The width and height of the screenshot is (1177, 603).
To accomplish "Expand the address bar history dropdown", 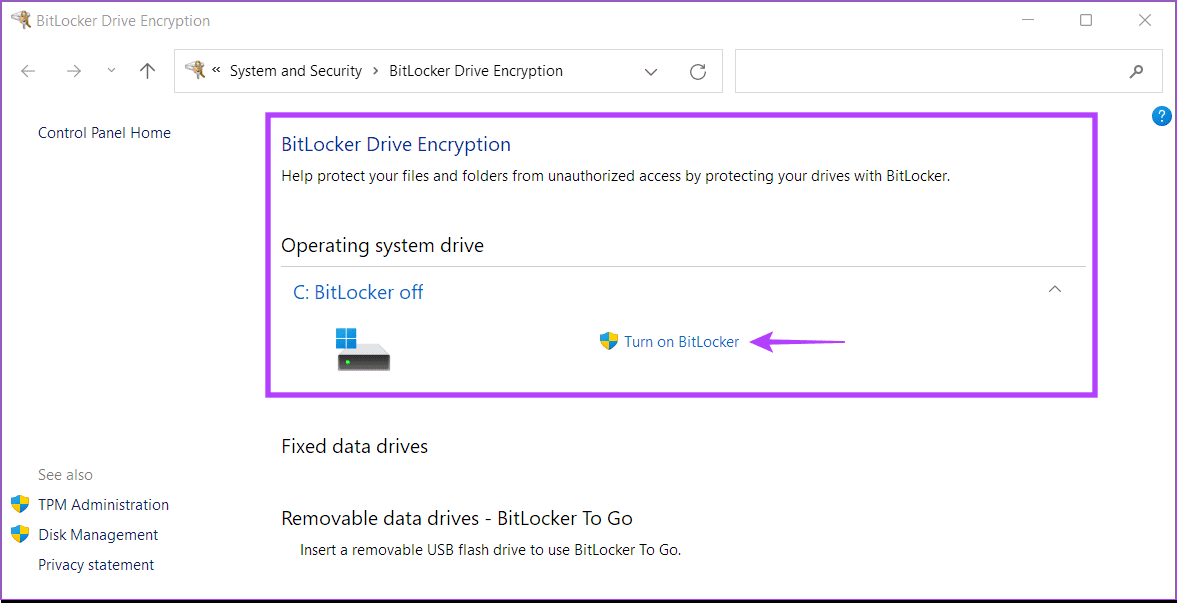I will (x=651, y=71).
